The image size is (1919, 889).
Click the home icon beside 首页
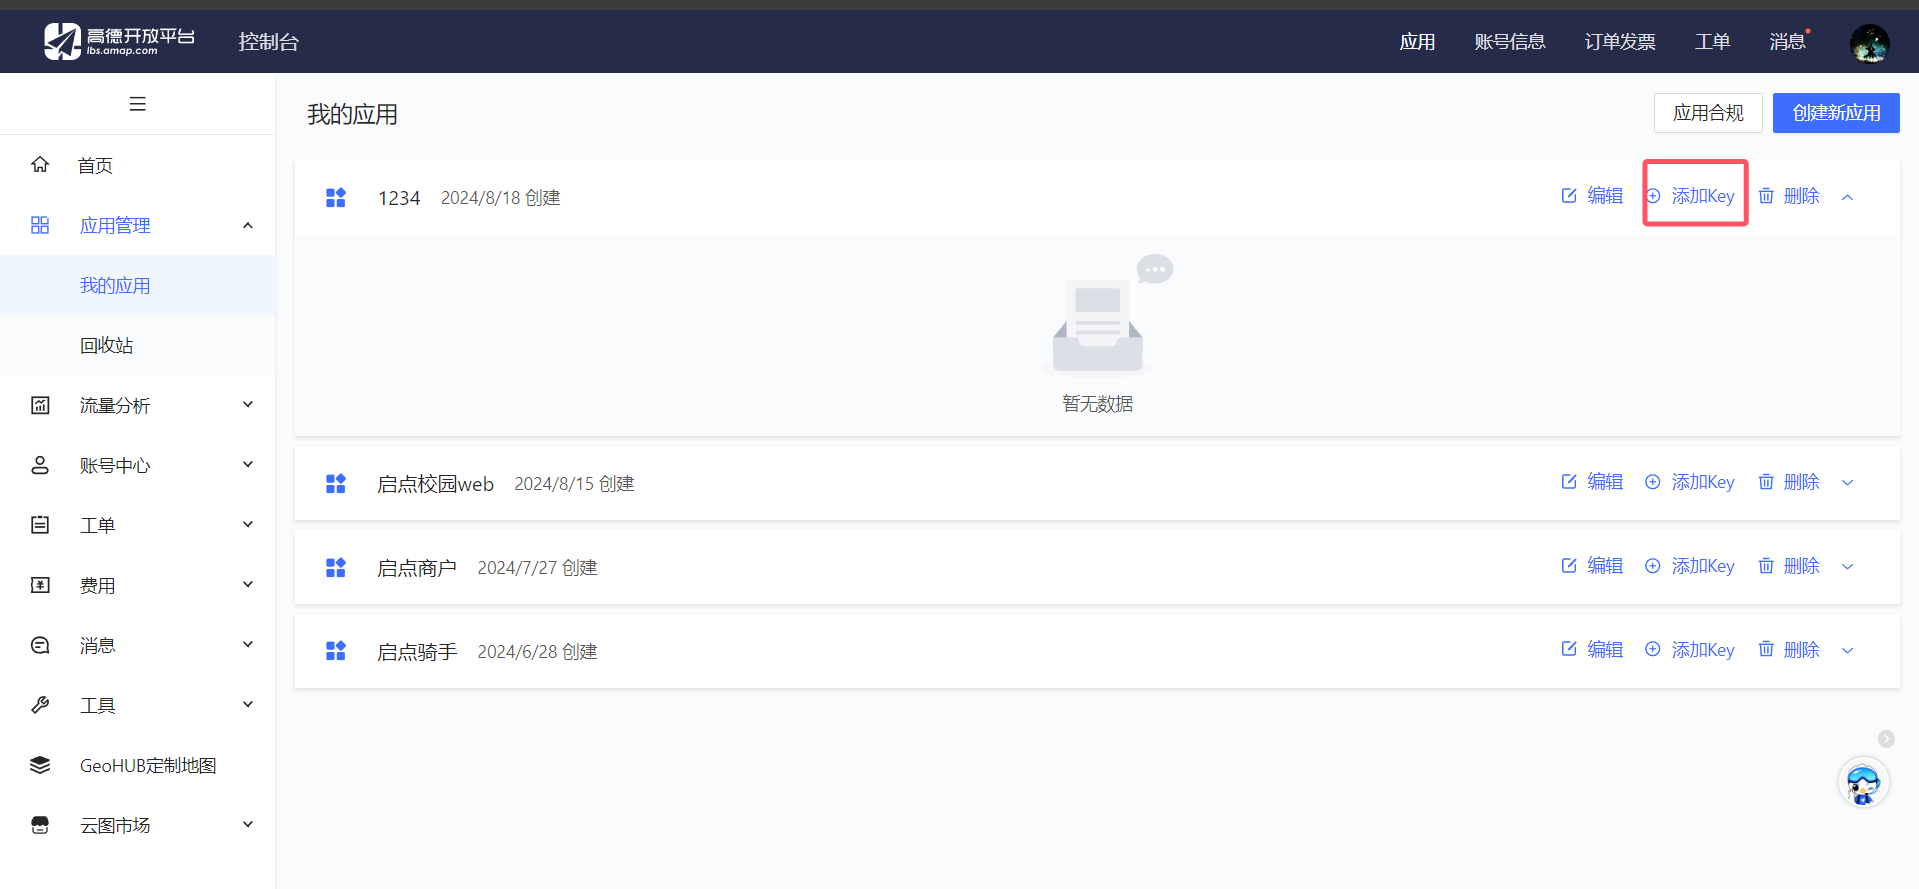tap(40, 165)
